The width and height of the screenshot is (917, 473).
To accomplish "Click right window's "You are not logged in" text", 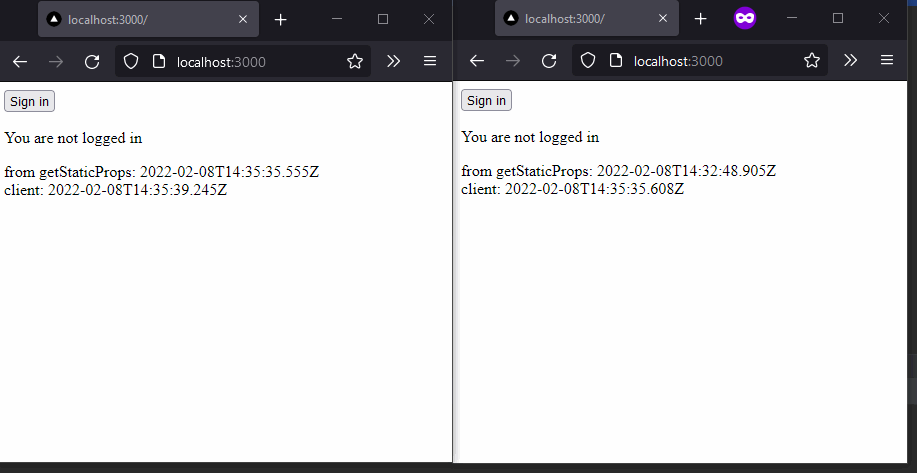I will coord(530,137).
